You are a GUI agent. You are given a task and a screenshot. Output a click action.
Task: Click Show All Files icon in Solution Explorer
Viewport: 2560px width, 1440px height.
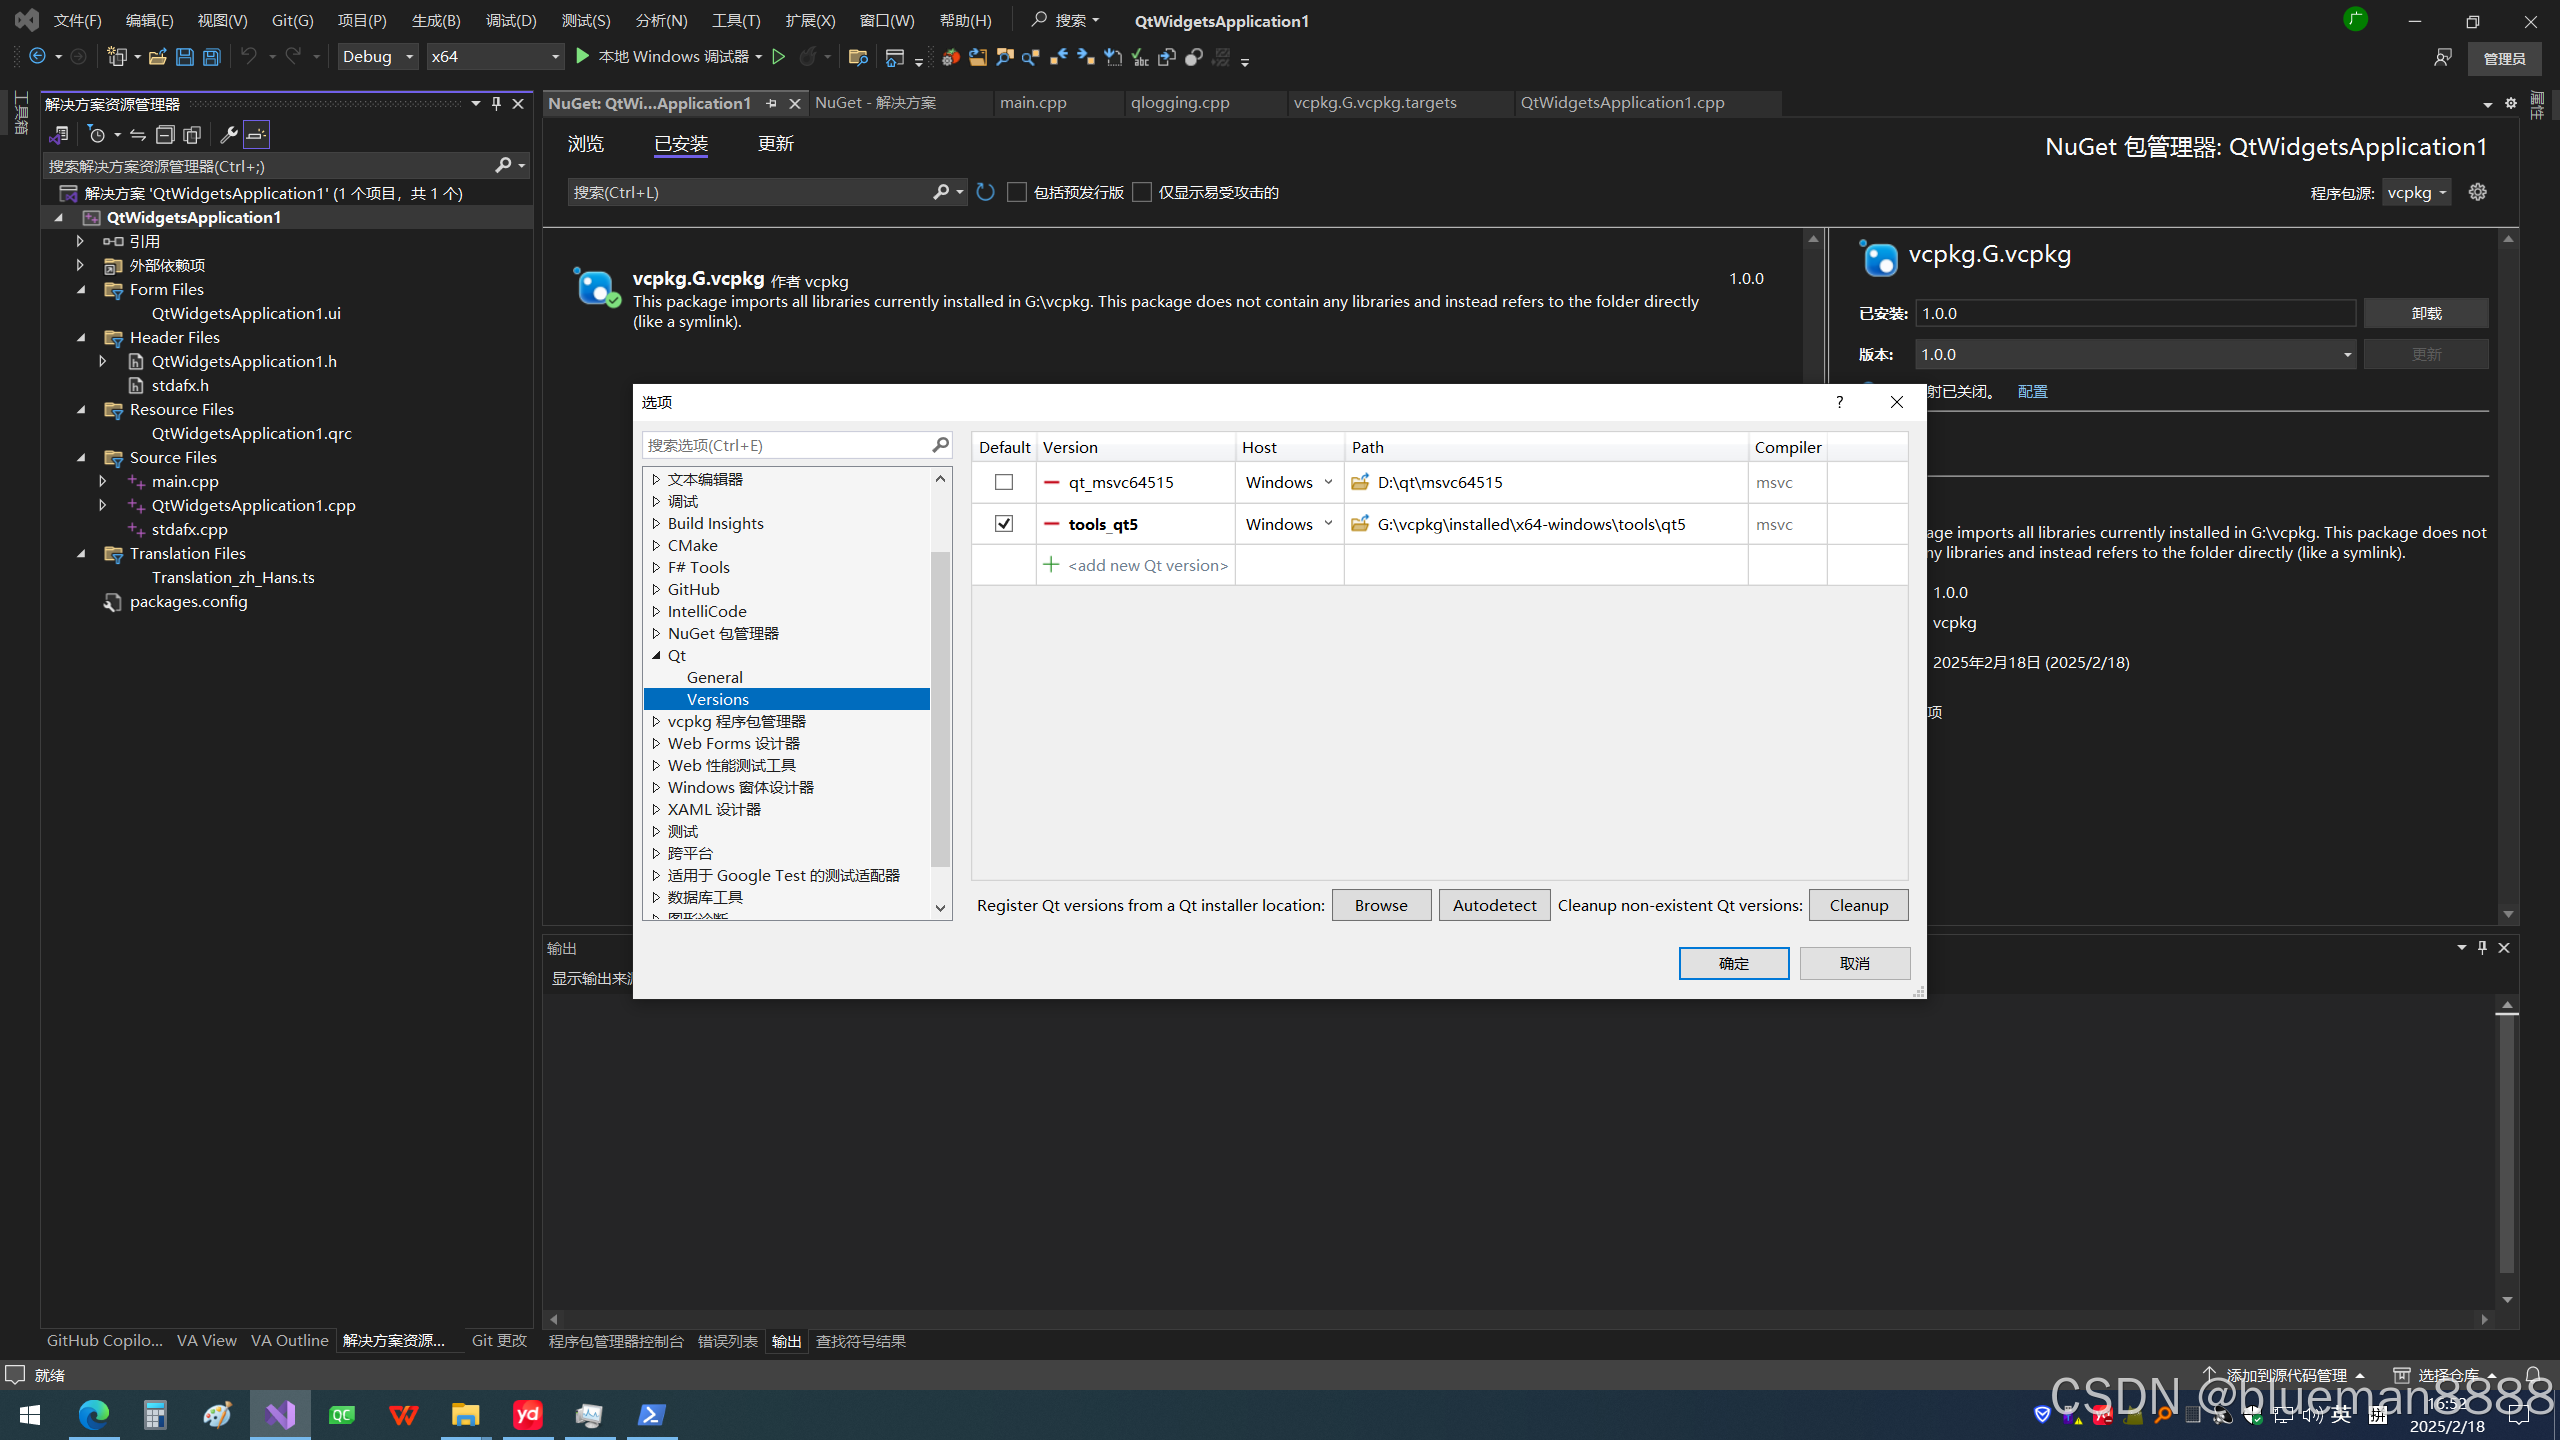pyautogui.click(x=192, y=135)
